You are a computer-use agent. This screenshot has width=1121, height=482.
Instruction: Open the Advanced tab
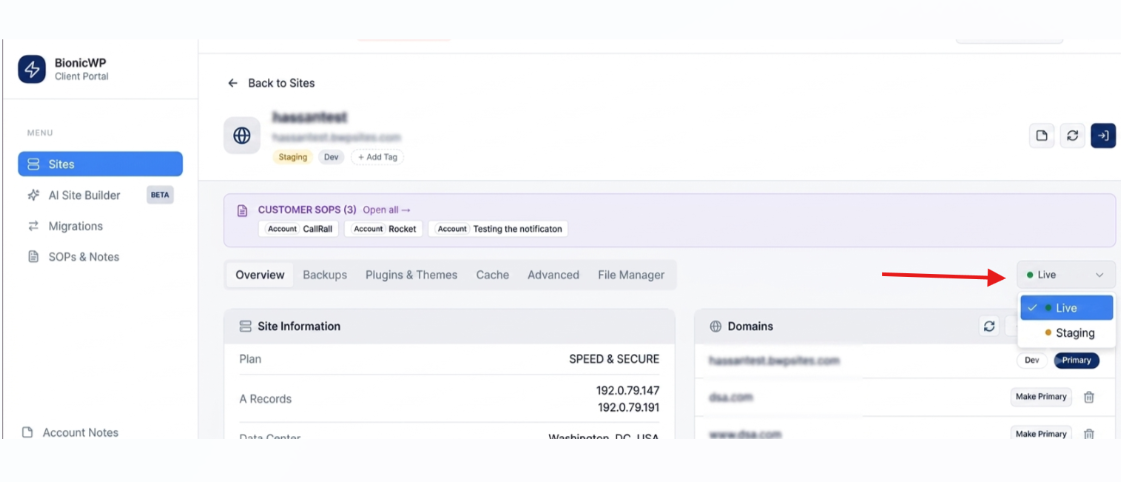553,275
